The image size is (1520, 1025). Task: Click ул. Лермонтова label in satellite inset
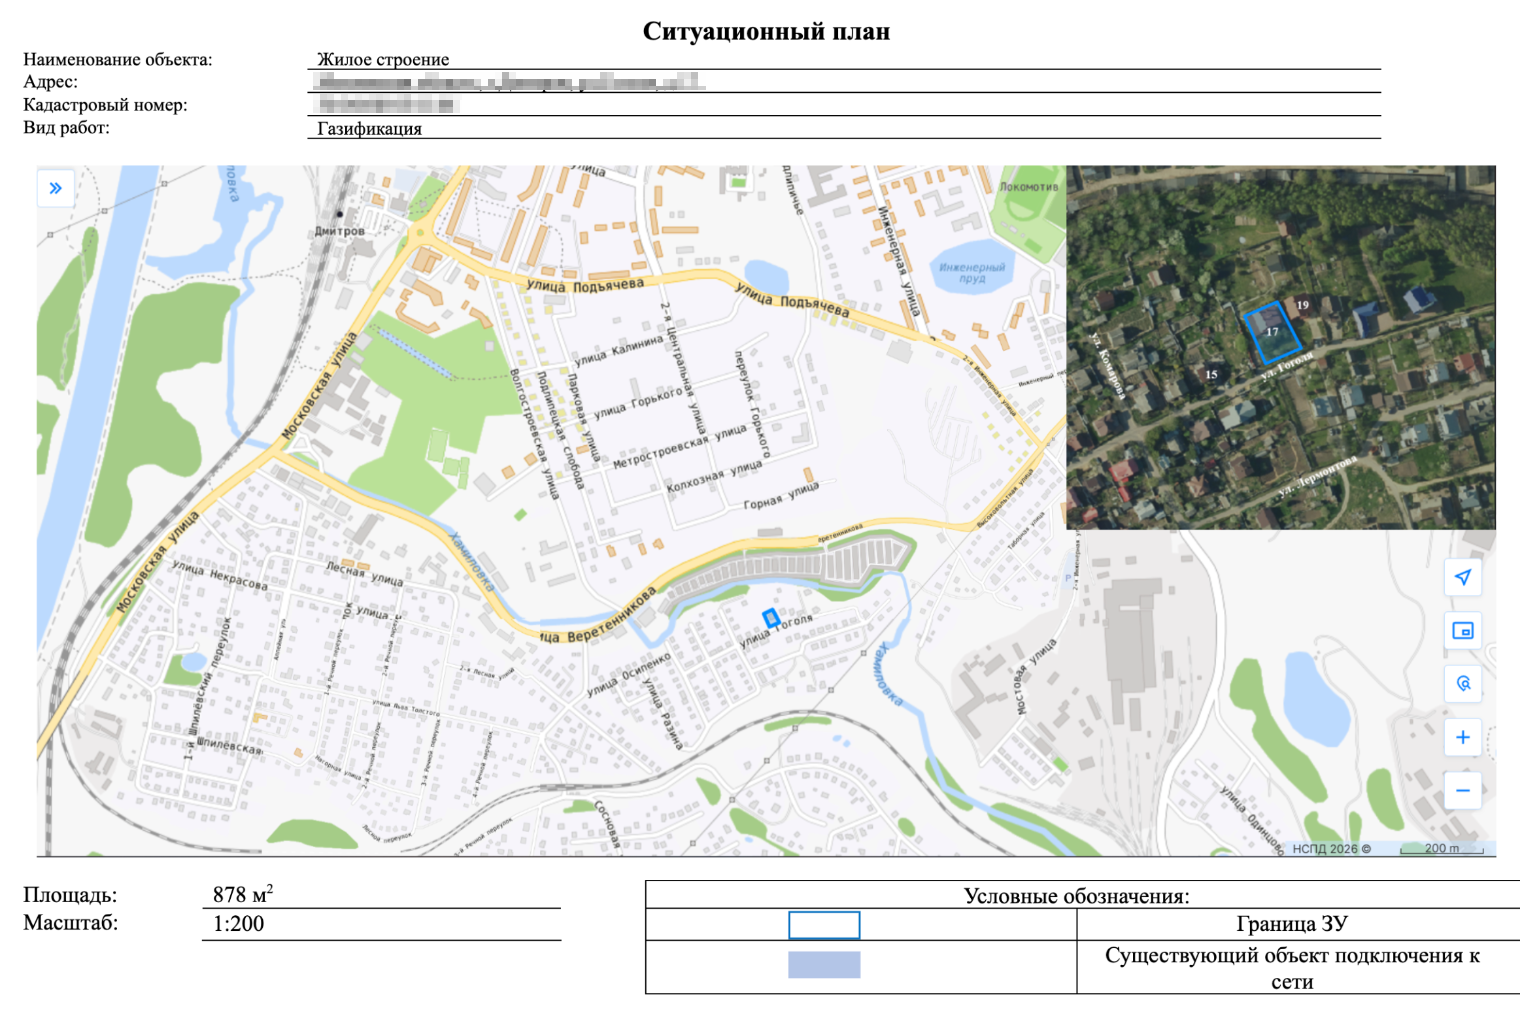pos(1318,477)
